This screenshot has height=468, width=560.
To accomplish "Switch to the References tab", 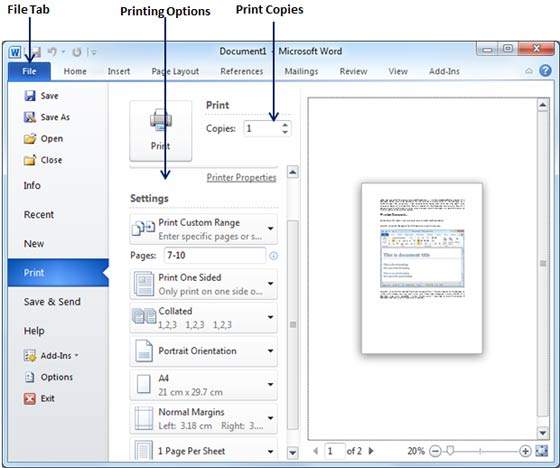I will (242, 71).
